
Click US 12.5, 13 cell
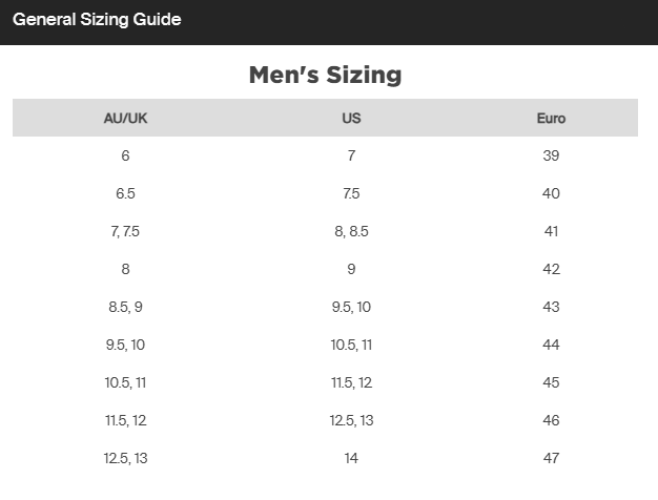pos(351,420)
